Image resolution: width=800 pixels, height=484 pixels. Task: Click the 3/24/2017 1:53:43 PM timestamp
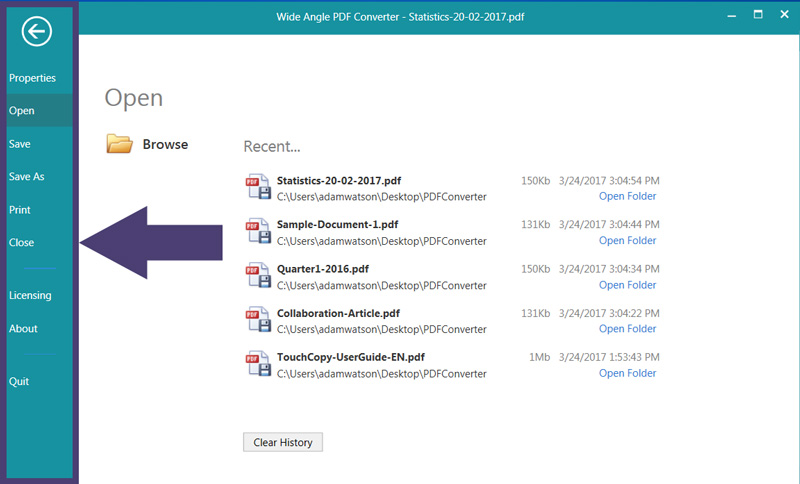(609, 357)
